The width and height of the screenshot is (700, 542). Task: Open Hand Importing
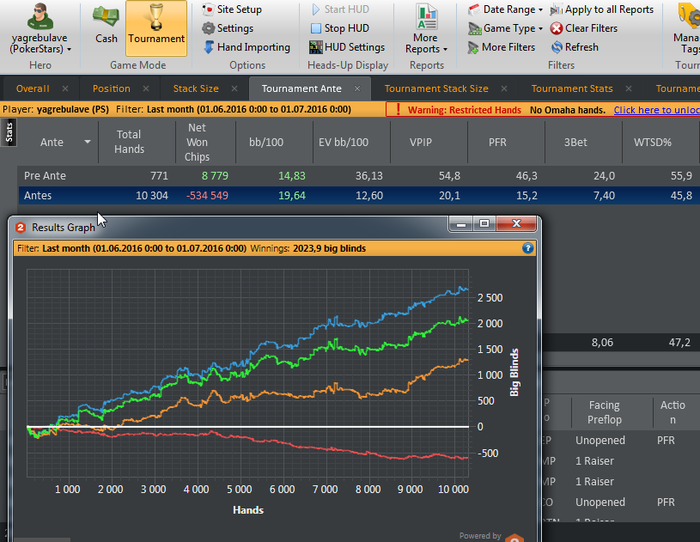(x=246, y=47)
